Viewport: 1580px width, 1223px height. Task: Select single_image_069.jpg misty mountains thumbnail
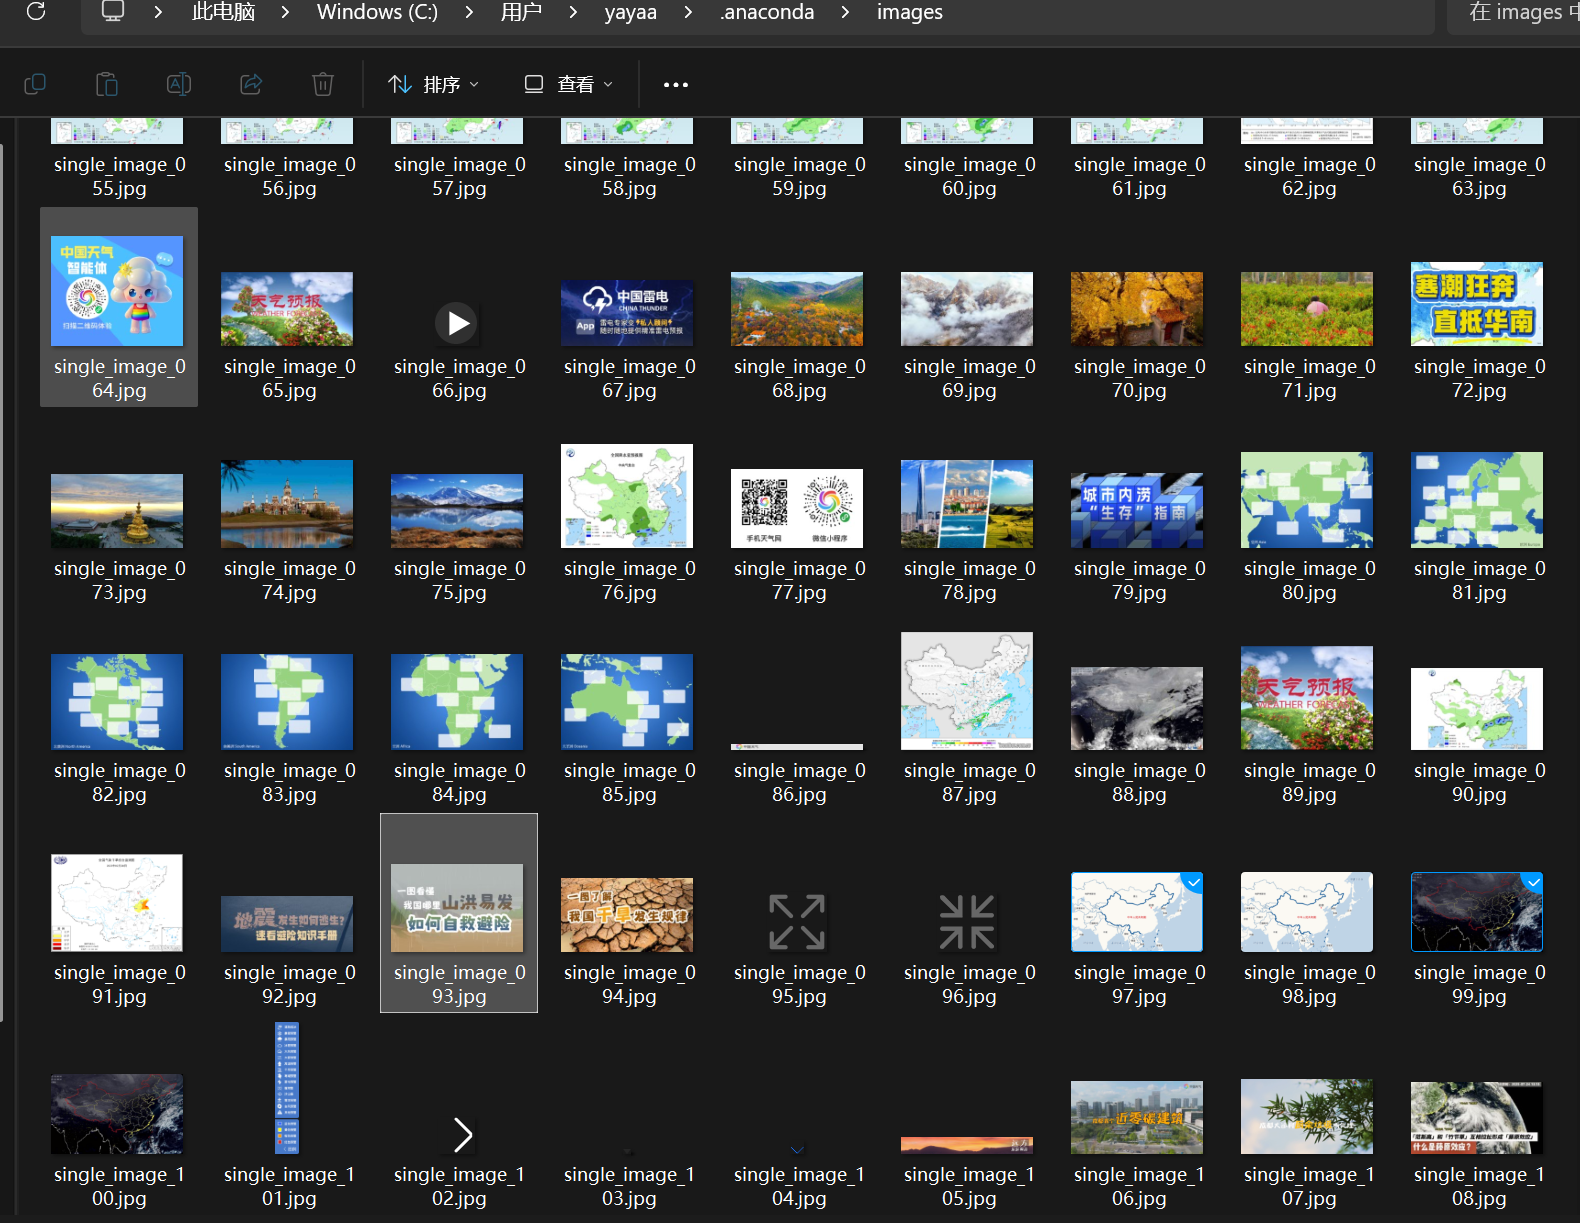coord(967,309)
